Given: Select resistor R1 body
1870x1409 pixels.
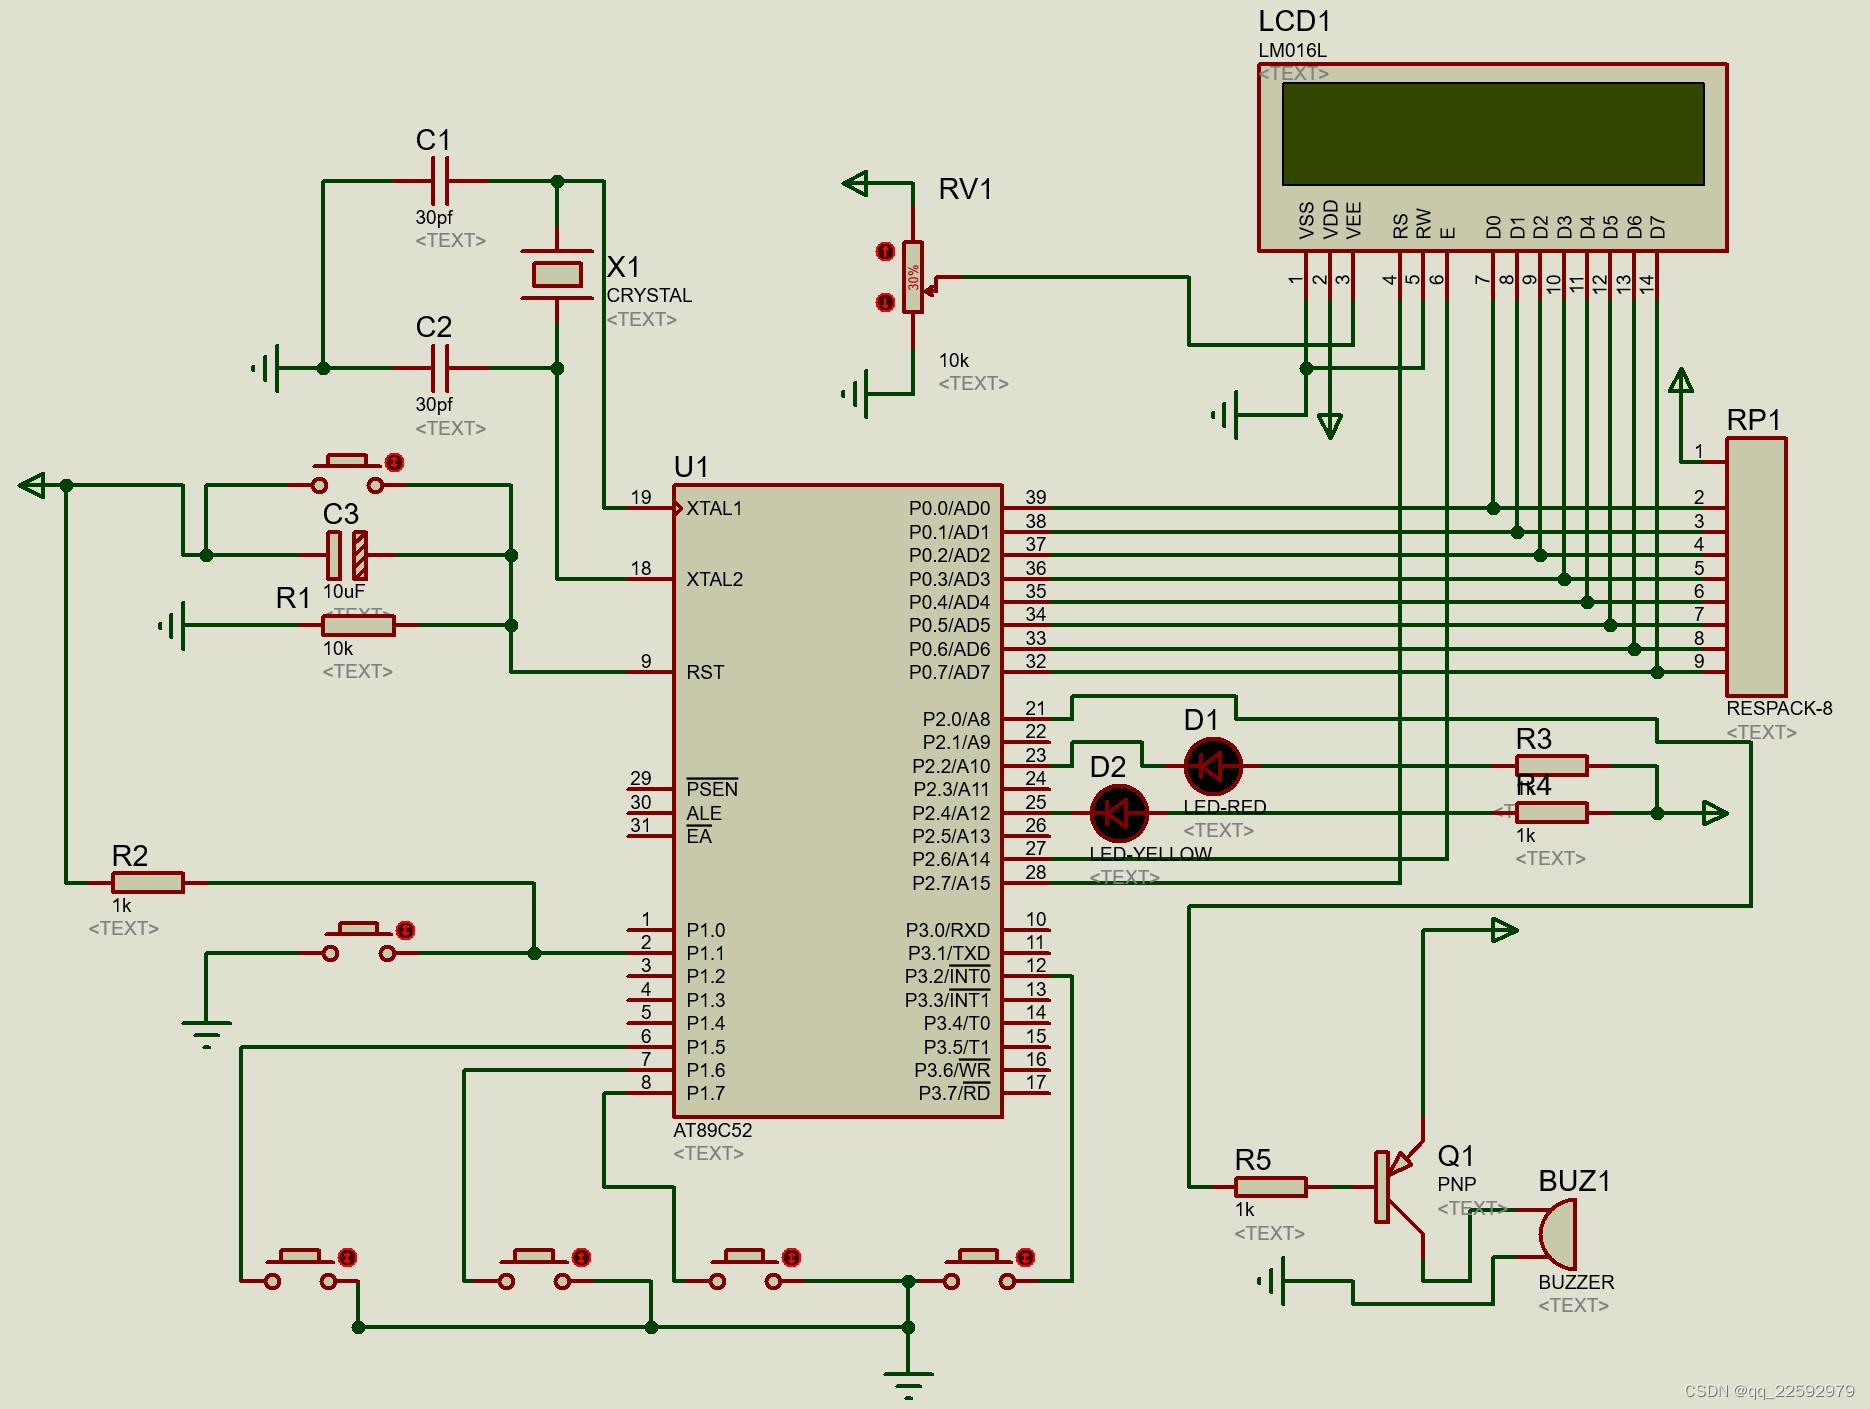Looking at the screenshot, I should click(358, 625).
